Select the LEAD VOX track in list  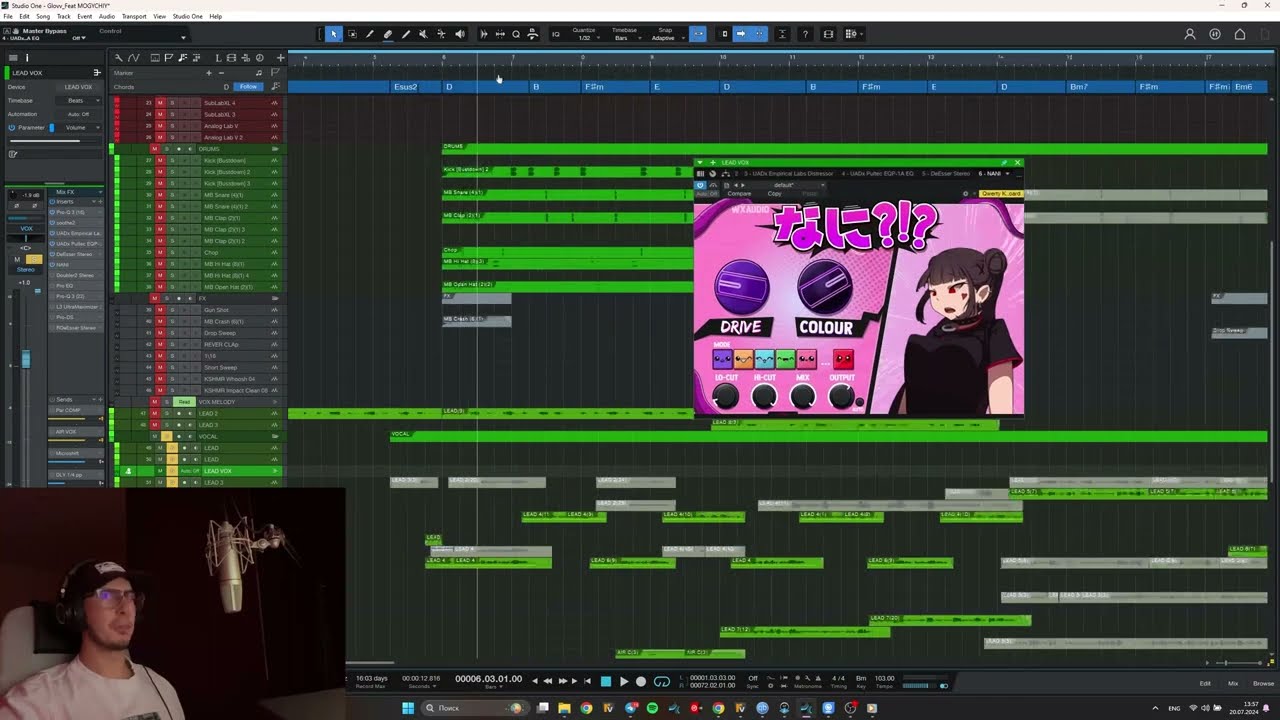coord(218,471)
